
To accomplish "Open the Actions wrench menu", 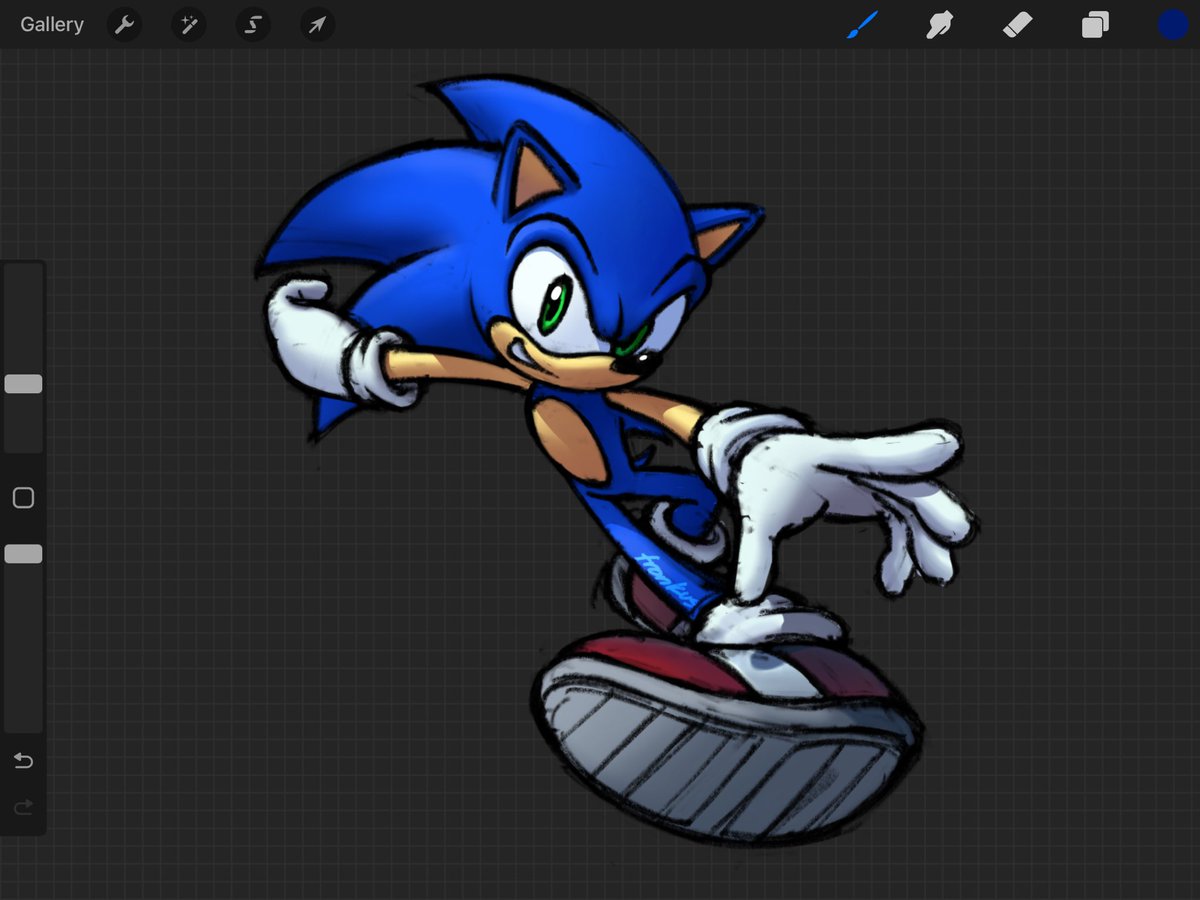I will pos(125,25).
